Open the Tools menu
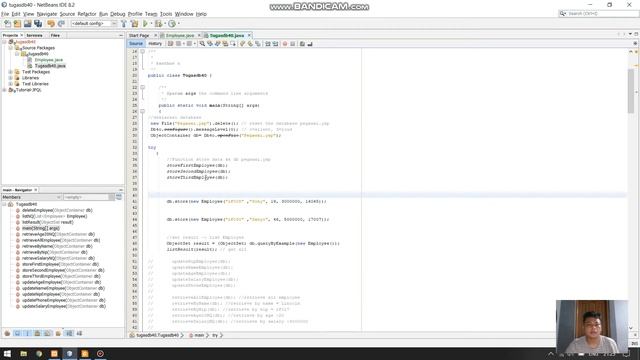The height and width of the screenshot is (360, 640). click(166, 14)
